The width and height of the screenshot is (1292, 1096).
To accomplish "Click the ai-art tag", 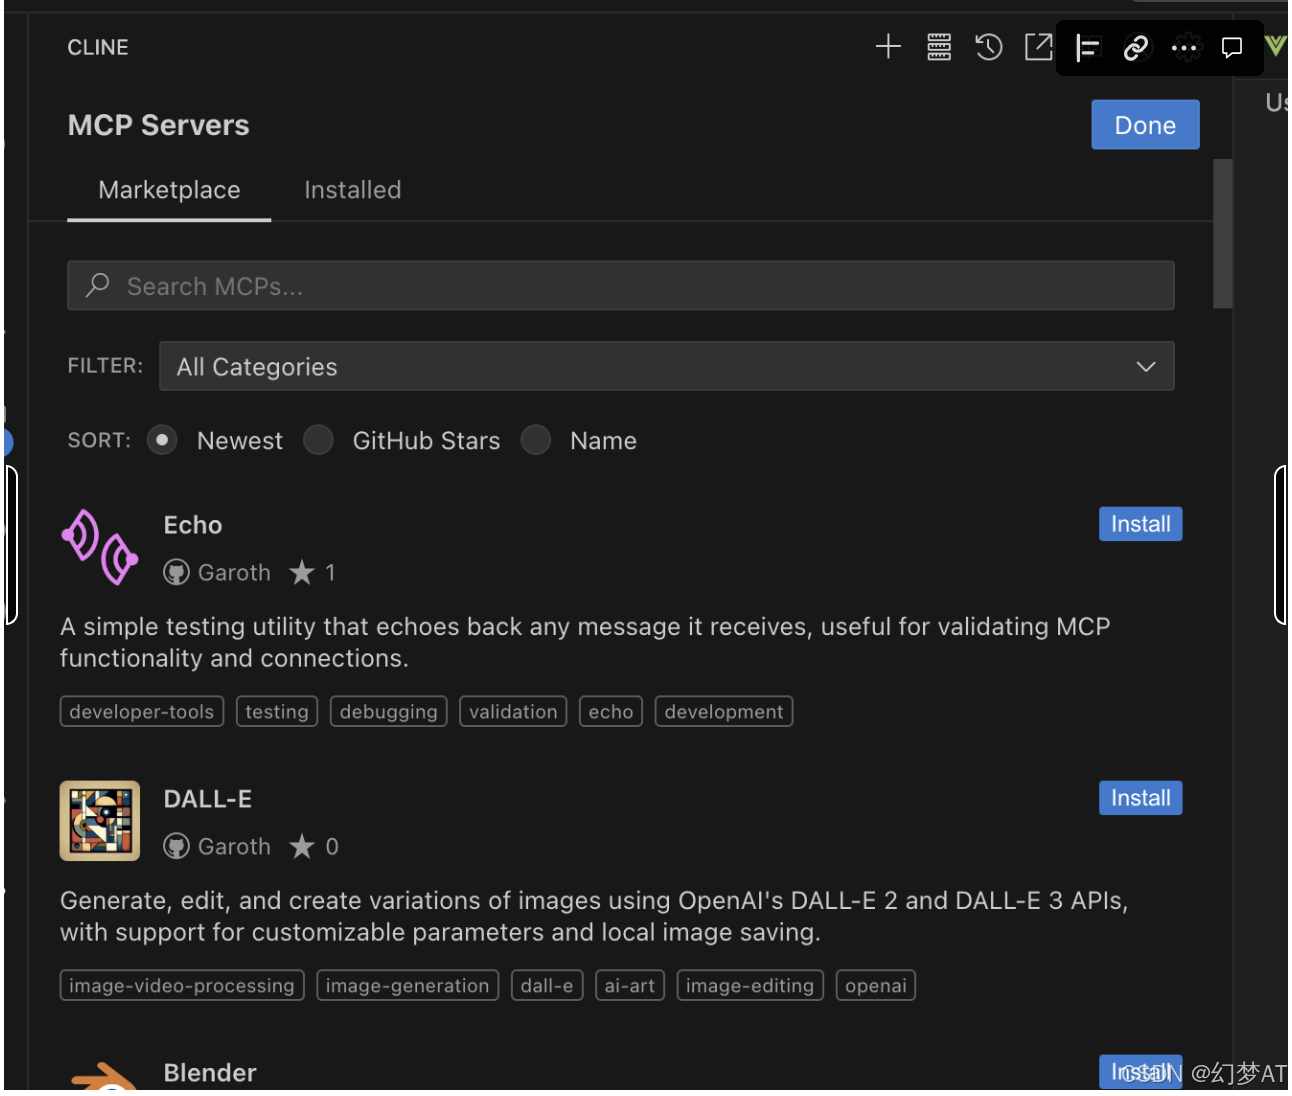I will [630, 986].
